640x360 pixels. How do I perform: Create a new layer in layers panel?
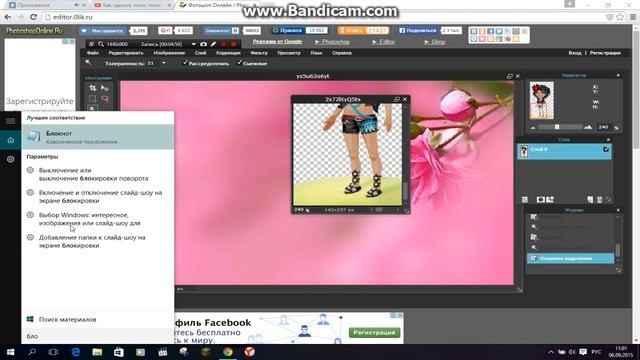coord(590,200)
